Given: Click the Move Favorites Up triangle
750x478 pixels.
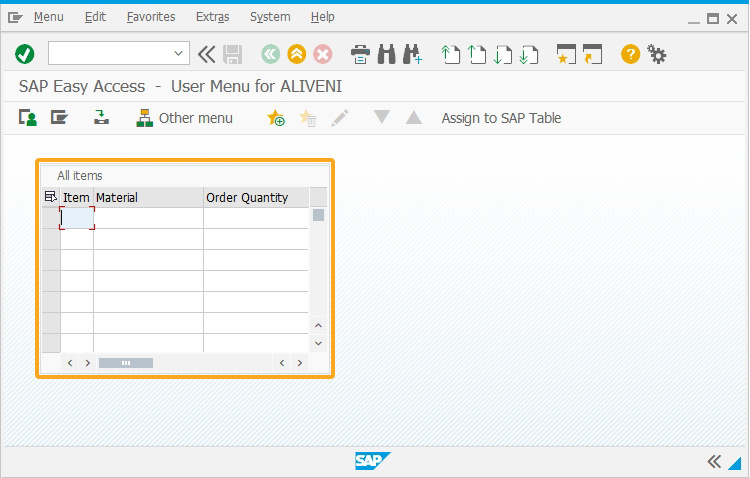Looking at the screenshot, I should point(414,117).
